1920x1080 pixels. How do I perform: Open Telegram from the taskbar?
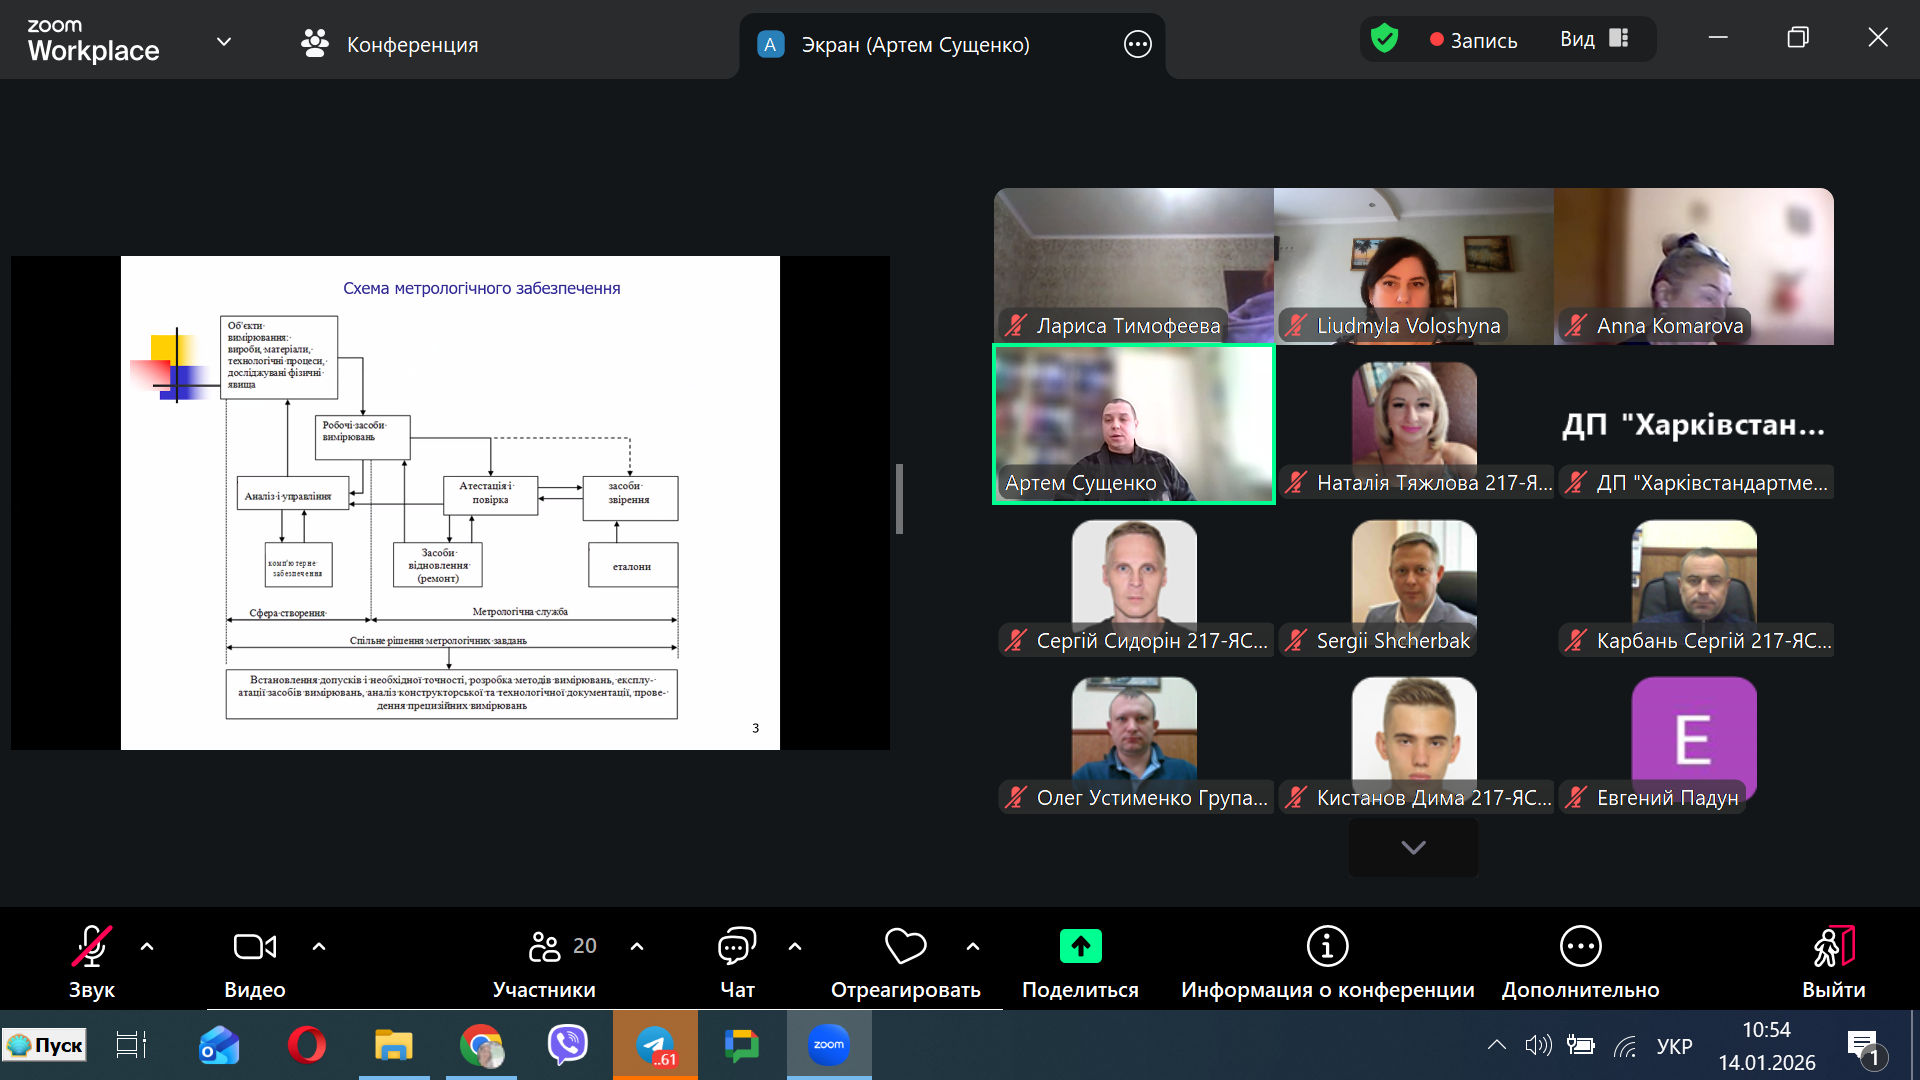pyautogui.click(x=655, y=1046)
